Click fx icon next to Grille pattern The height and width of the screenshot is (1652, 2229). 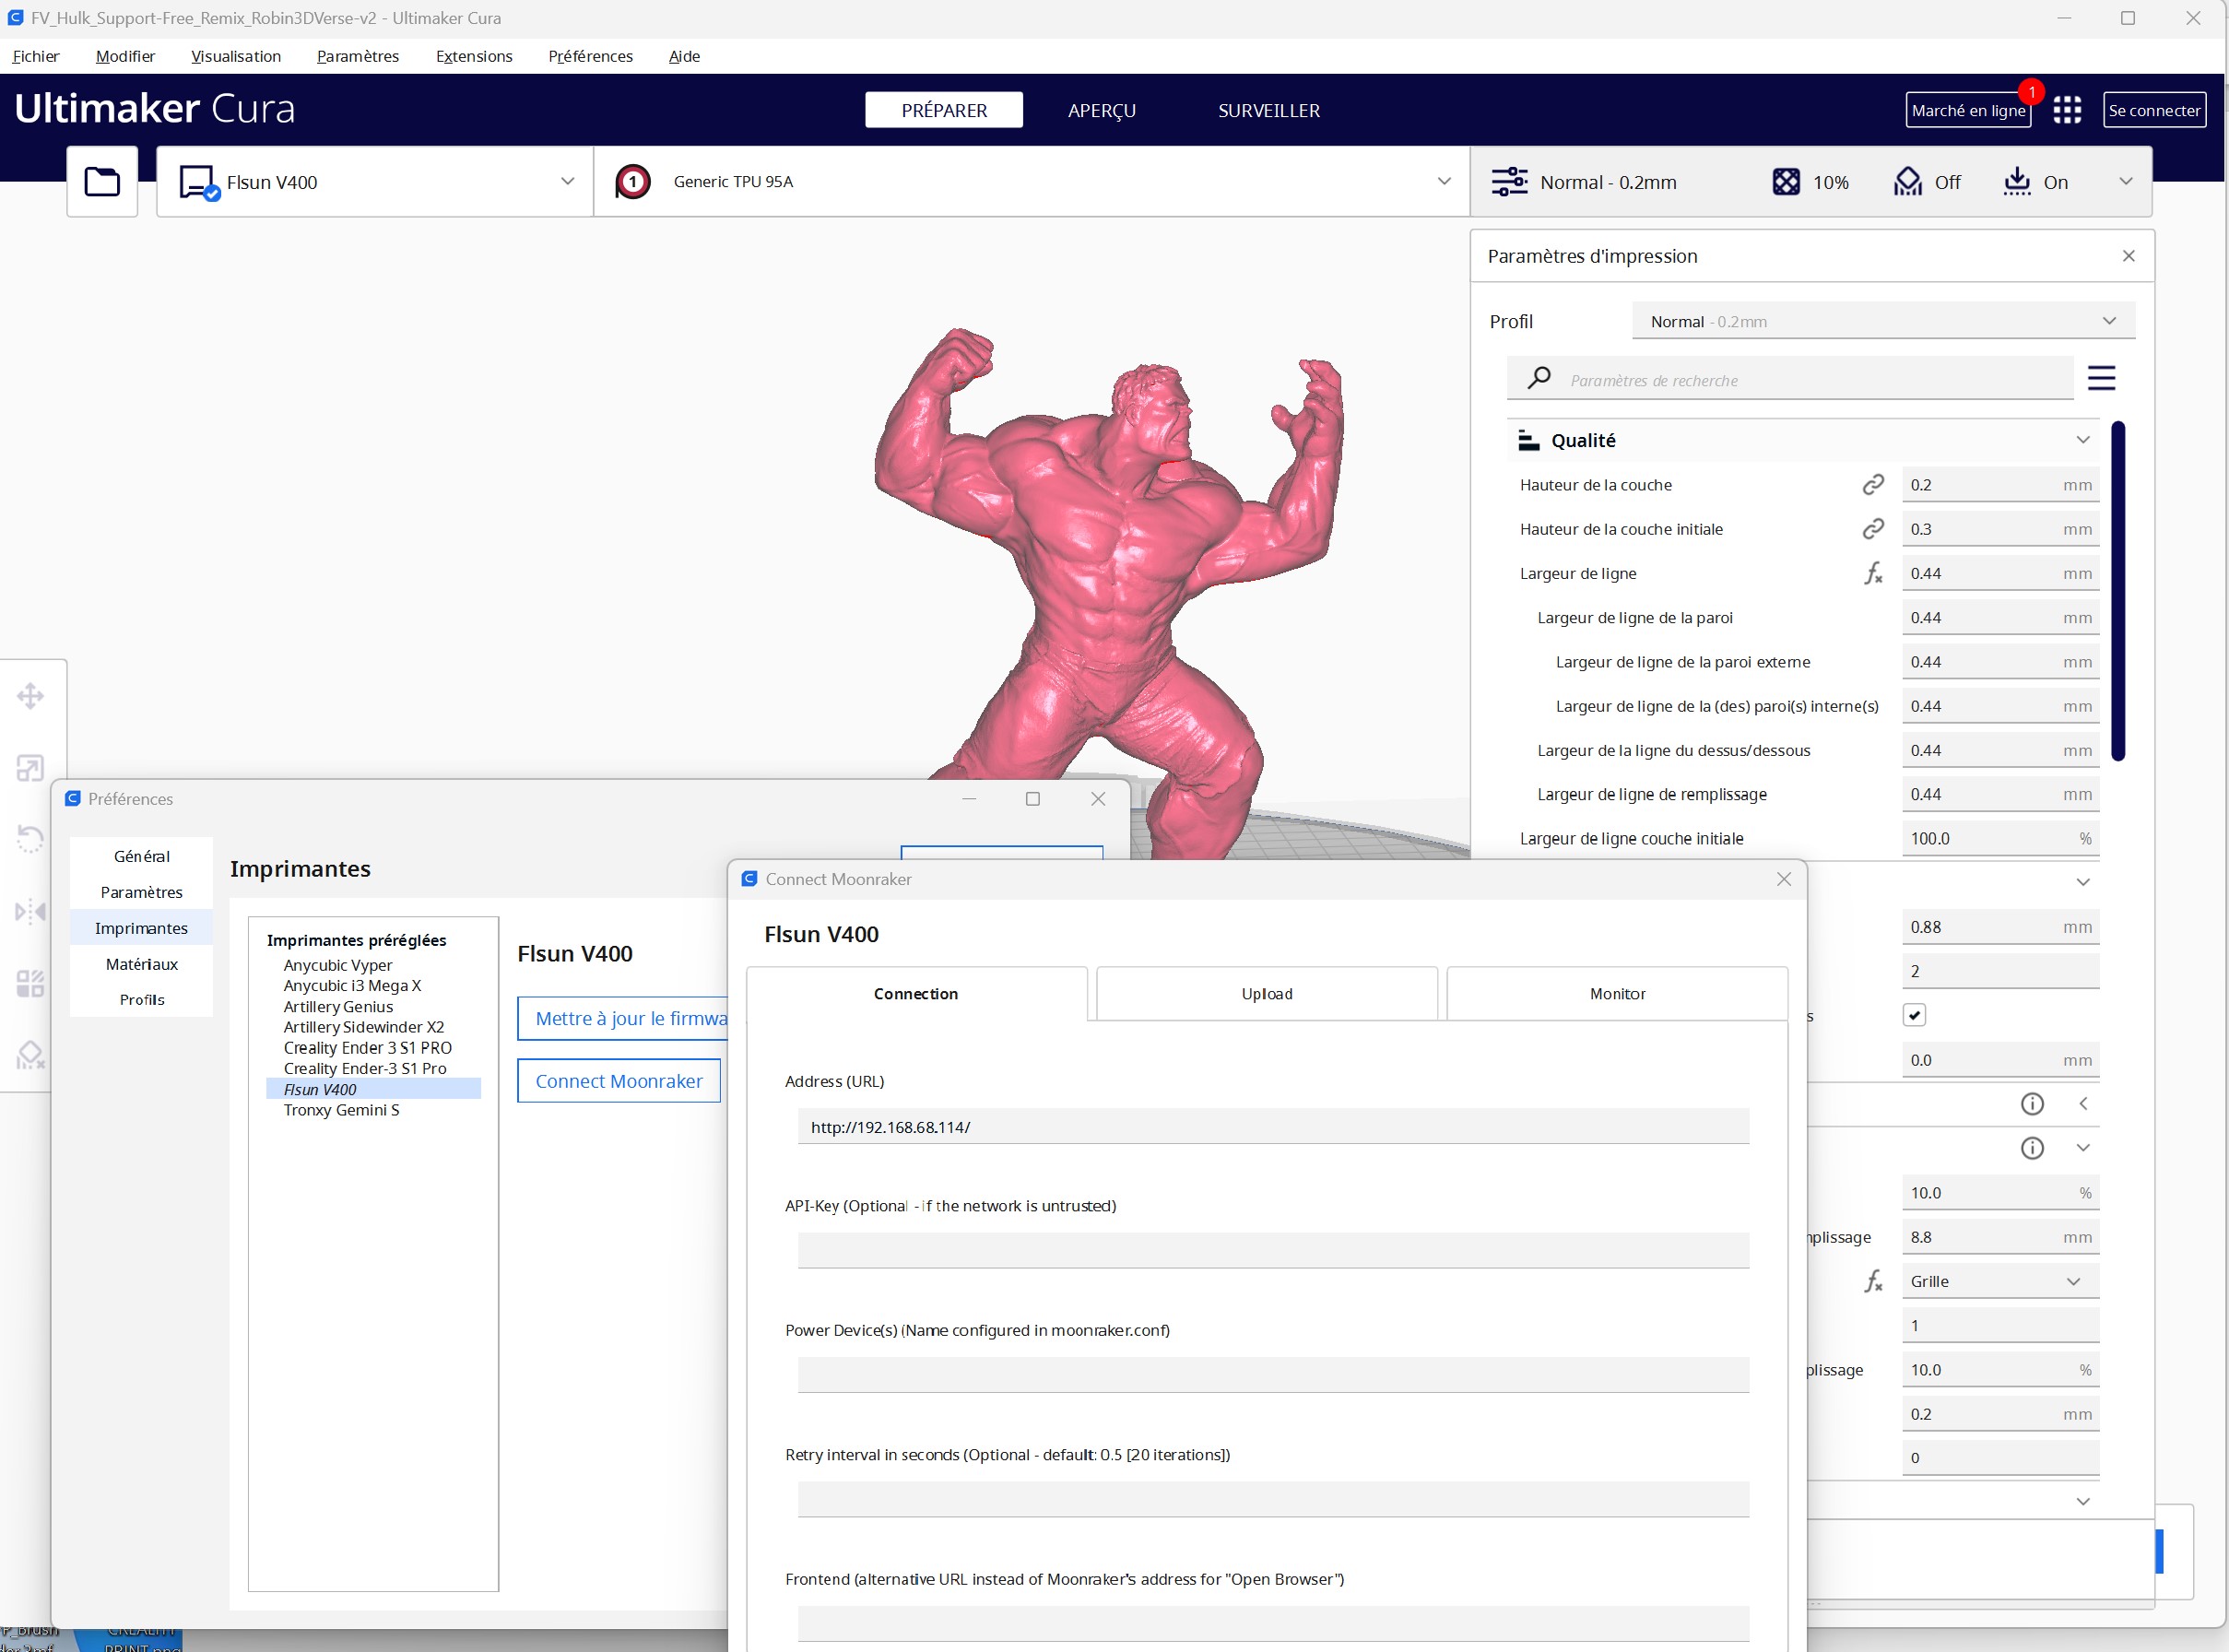pos(1873,1281)
